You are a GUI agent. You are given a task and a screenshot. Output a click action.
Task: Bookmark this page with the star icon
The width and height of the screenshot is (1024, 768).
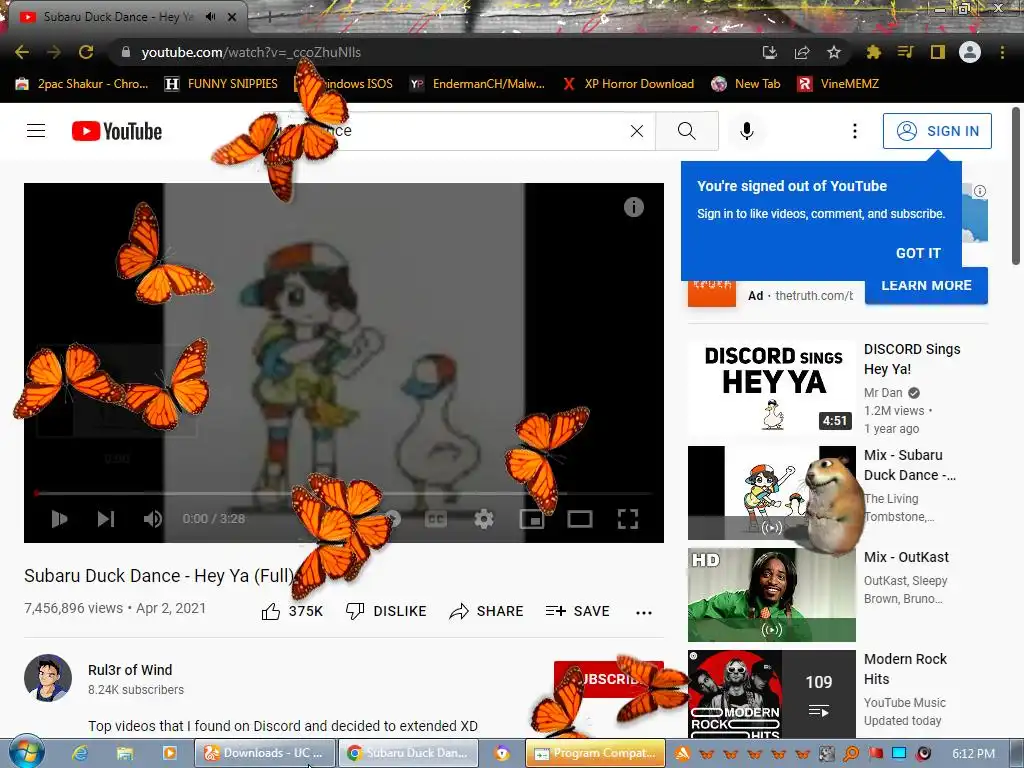click(x=834, y=52)
